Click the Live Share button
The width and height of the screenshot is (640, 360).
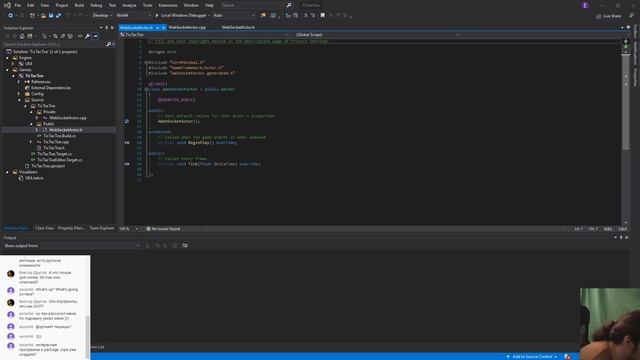pos(608,16)
